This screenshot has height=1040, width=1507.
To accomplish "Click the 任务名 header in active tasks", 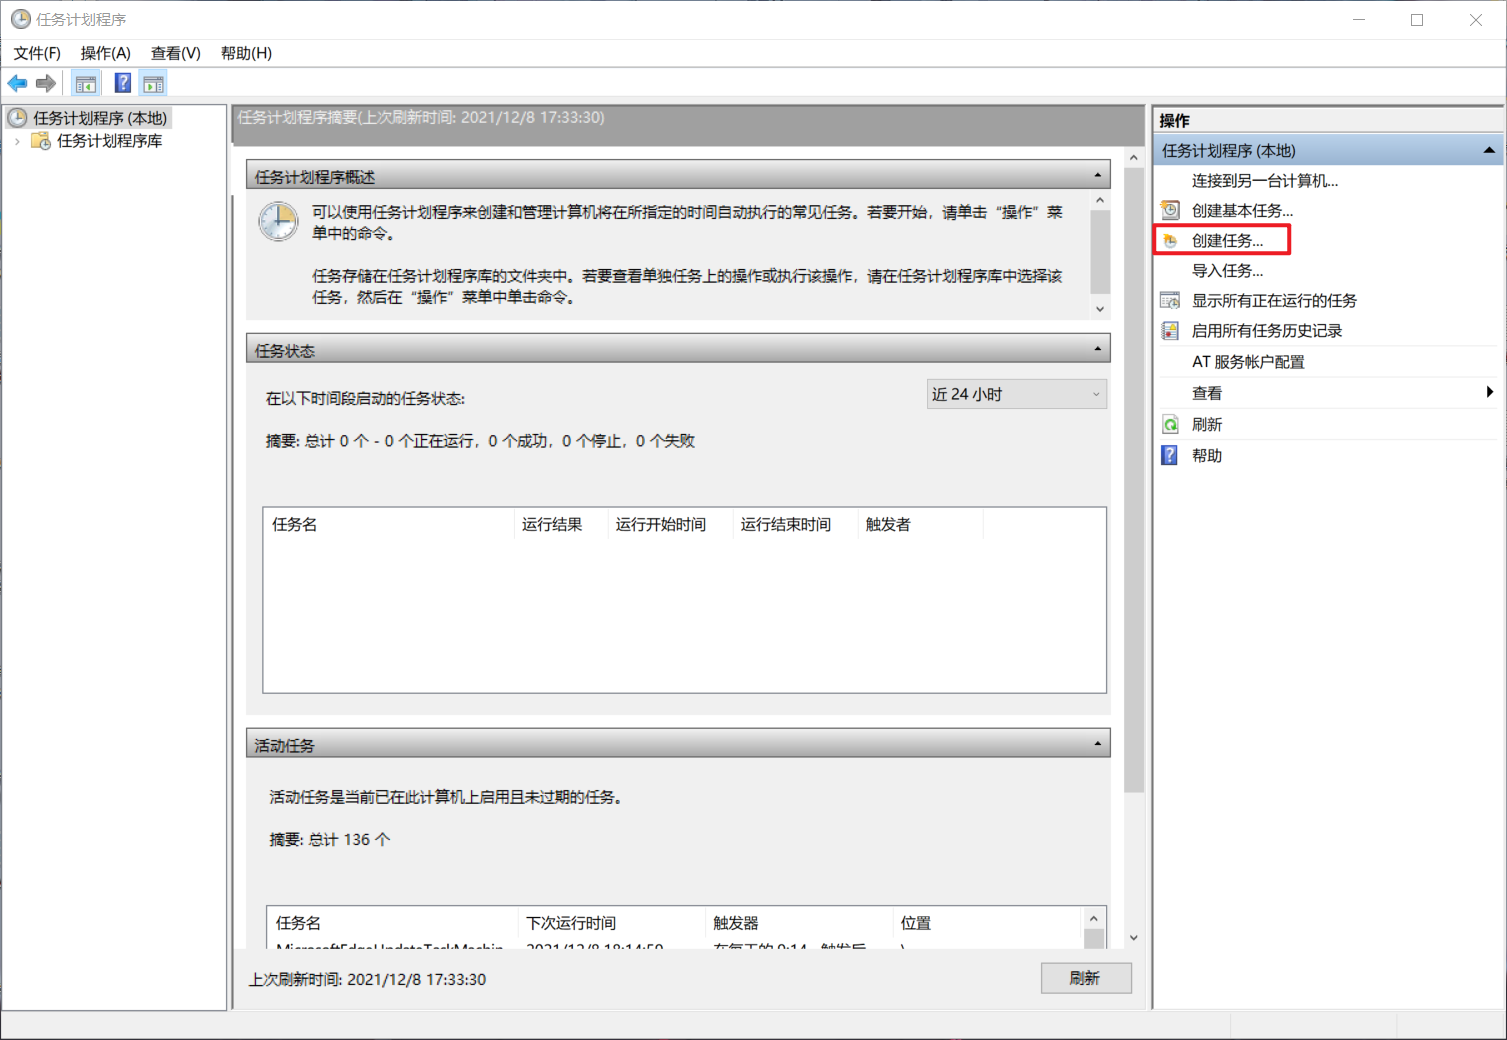I will point(392,923).
